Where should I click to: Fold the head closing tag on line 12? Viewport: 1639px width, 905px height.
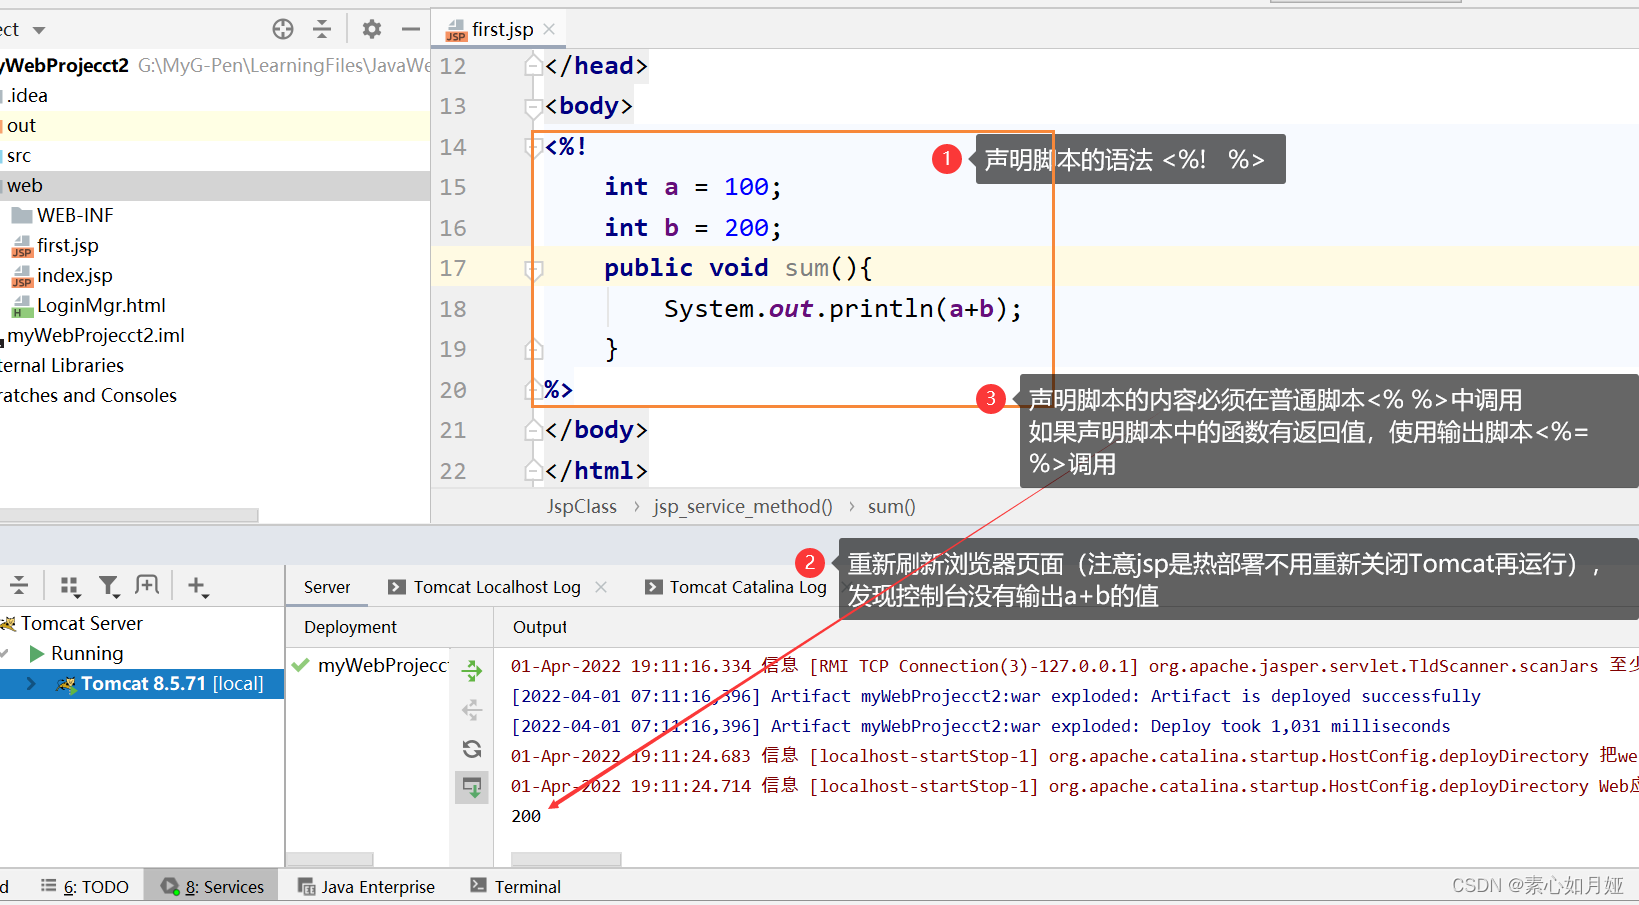click(534, 66)
